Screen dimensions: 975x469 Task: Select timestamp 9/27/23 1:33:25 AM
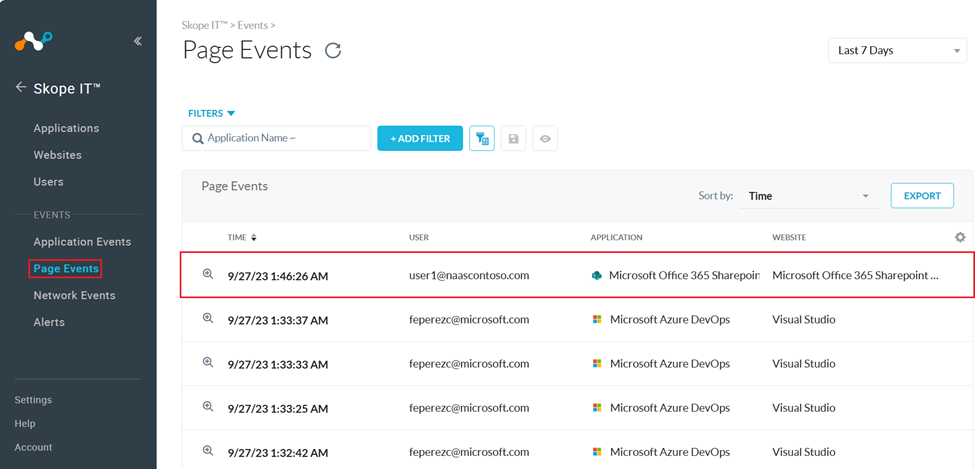tap(278, 408)
